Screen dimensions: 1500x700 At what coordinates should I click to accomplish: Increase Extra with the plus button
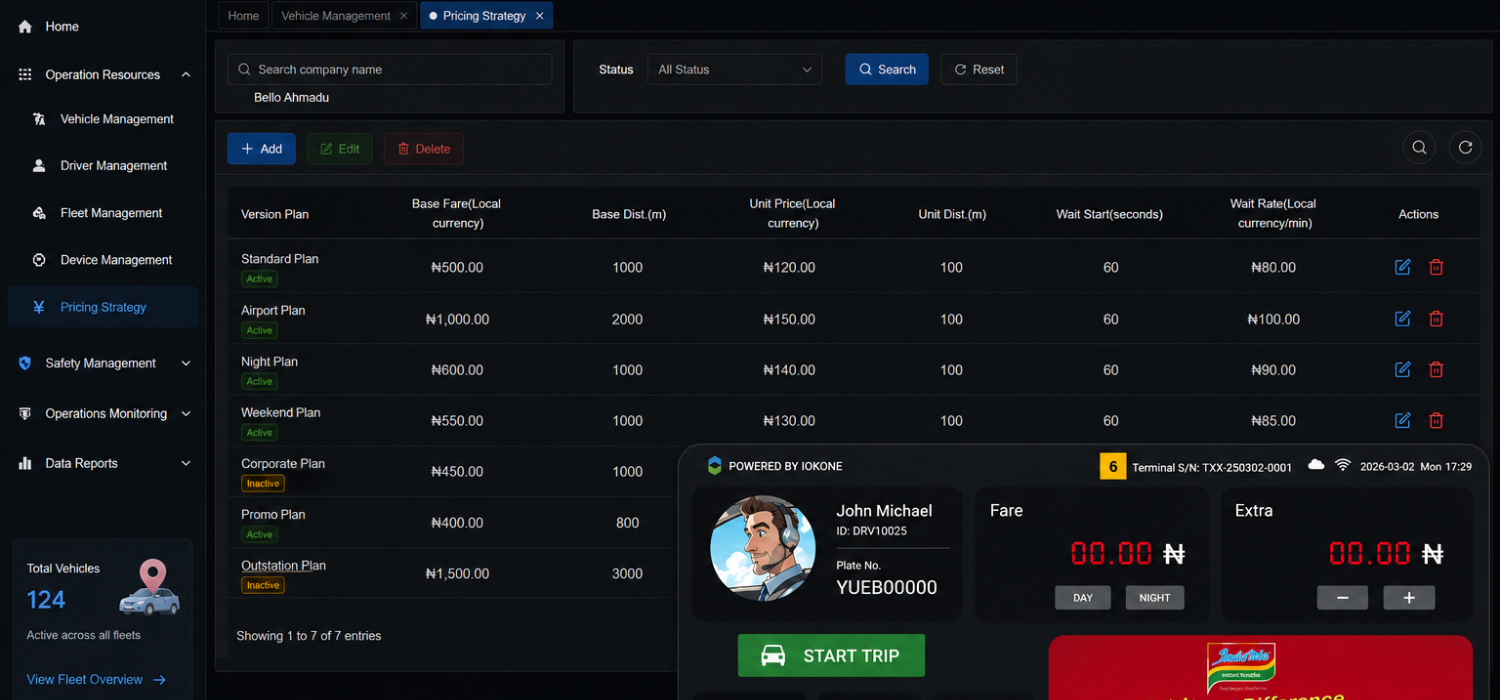coord(1409,598)
